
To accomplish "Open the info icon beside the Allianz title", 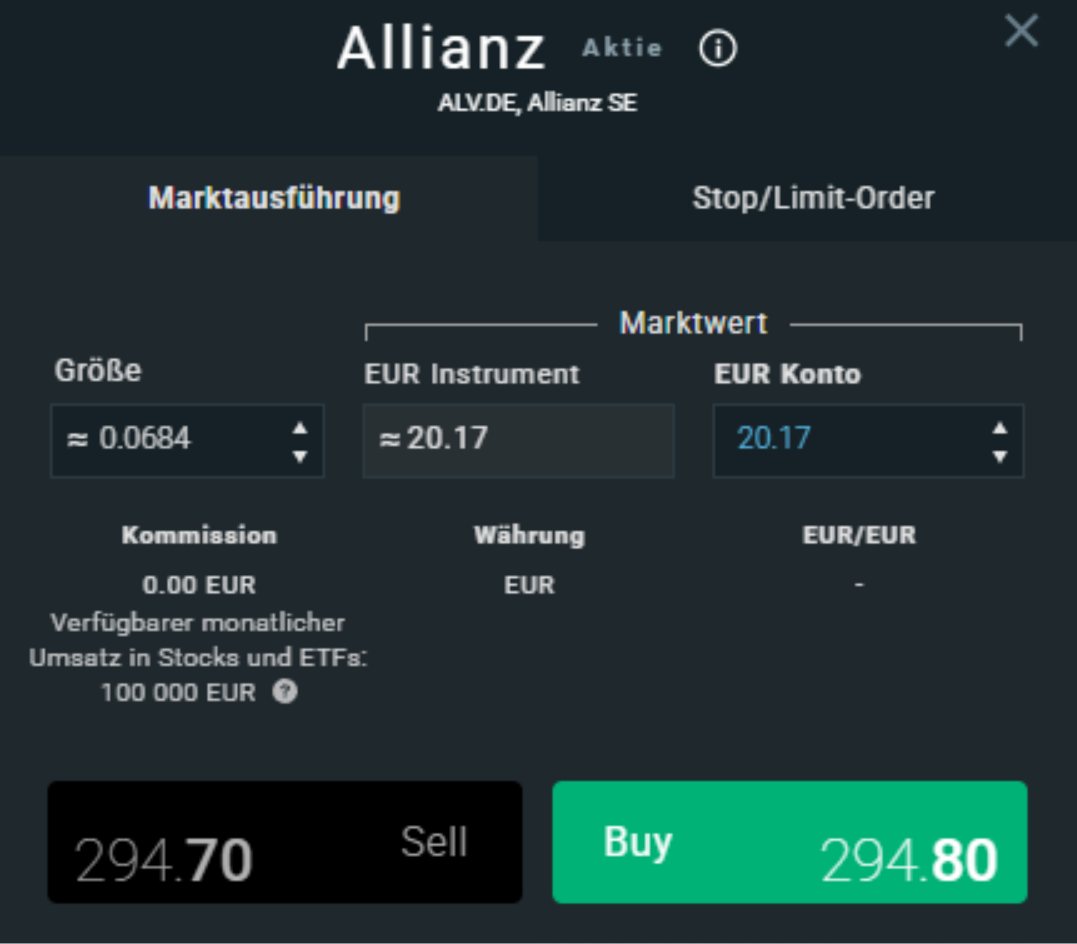I will (721, 47).
